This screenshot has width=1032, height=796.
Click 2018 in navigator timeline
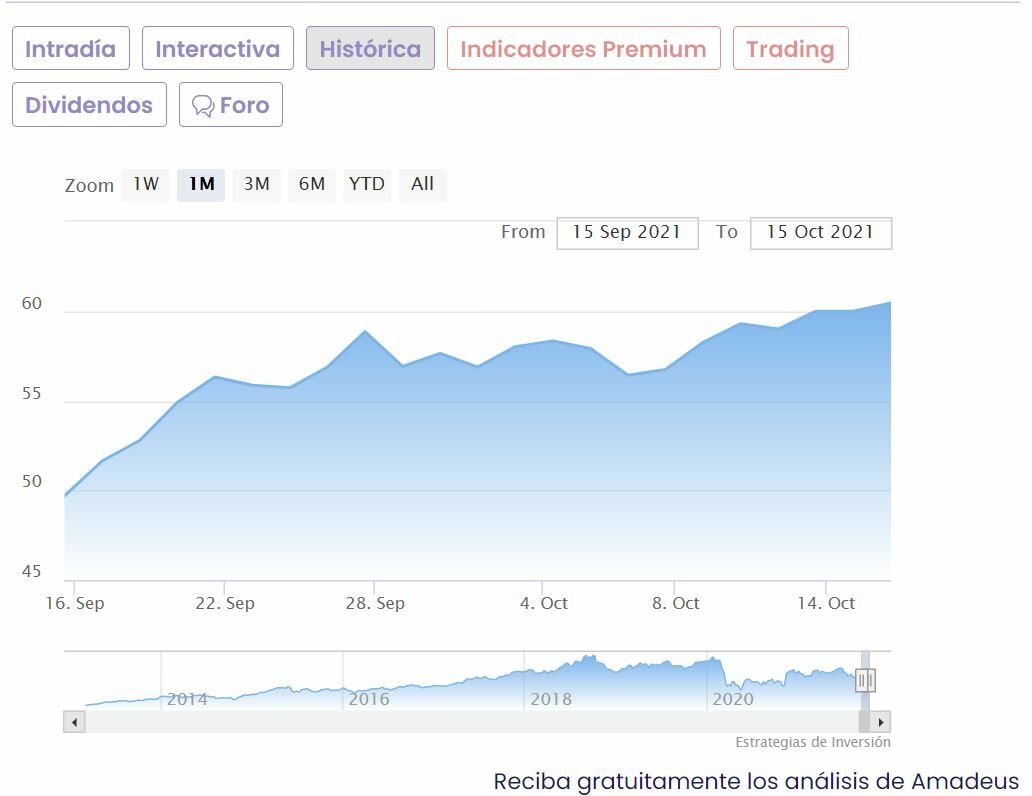(x=551, y=699)
